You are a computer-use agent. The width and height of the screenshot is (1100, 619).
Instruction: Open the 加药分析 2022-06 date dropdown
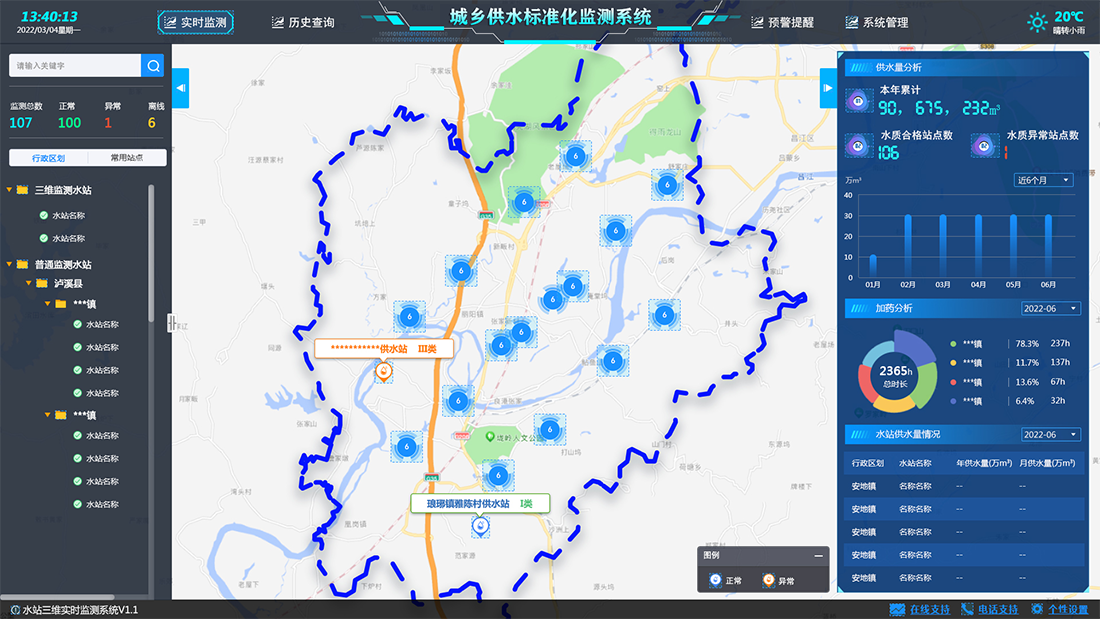point(1050,308)
